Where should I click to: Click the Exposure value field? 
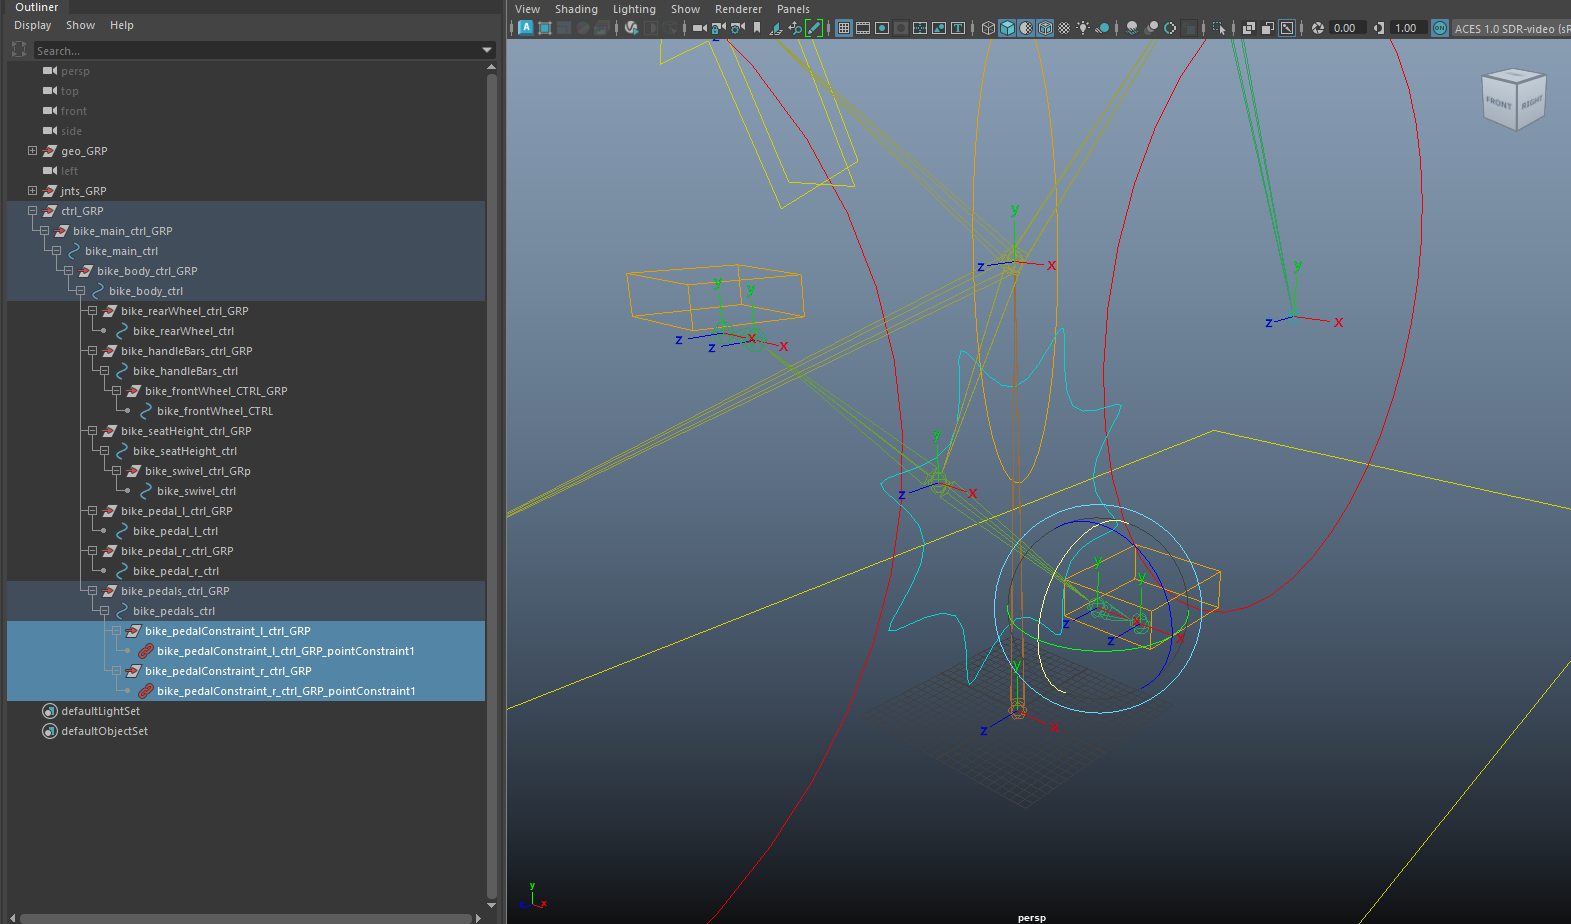tap(1347, 28)
